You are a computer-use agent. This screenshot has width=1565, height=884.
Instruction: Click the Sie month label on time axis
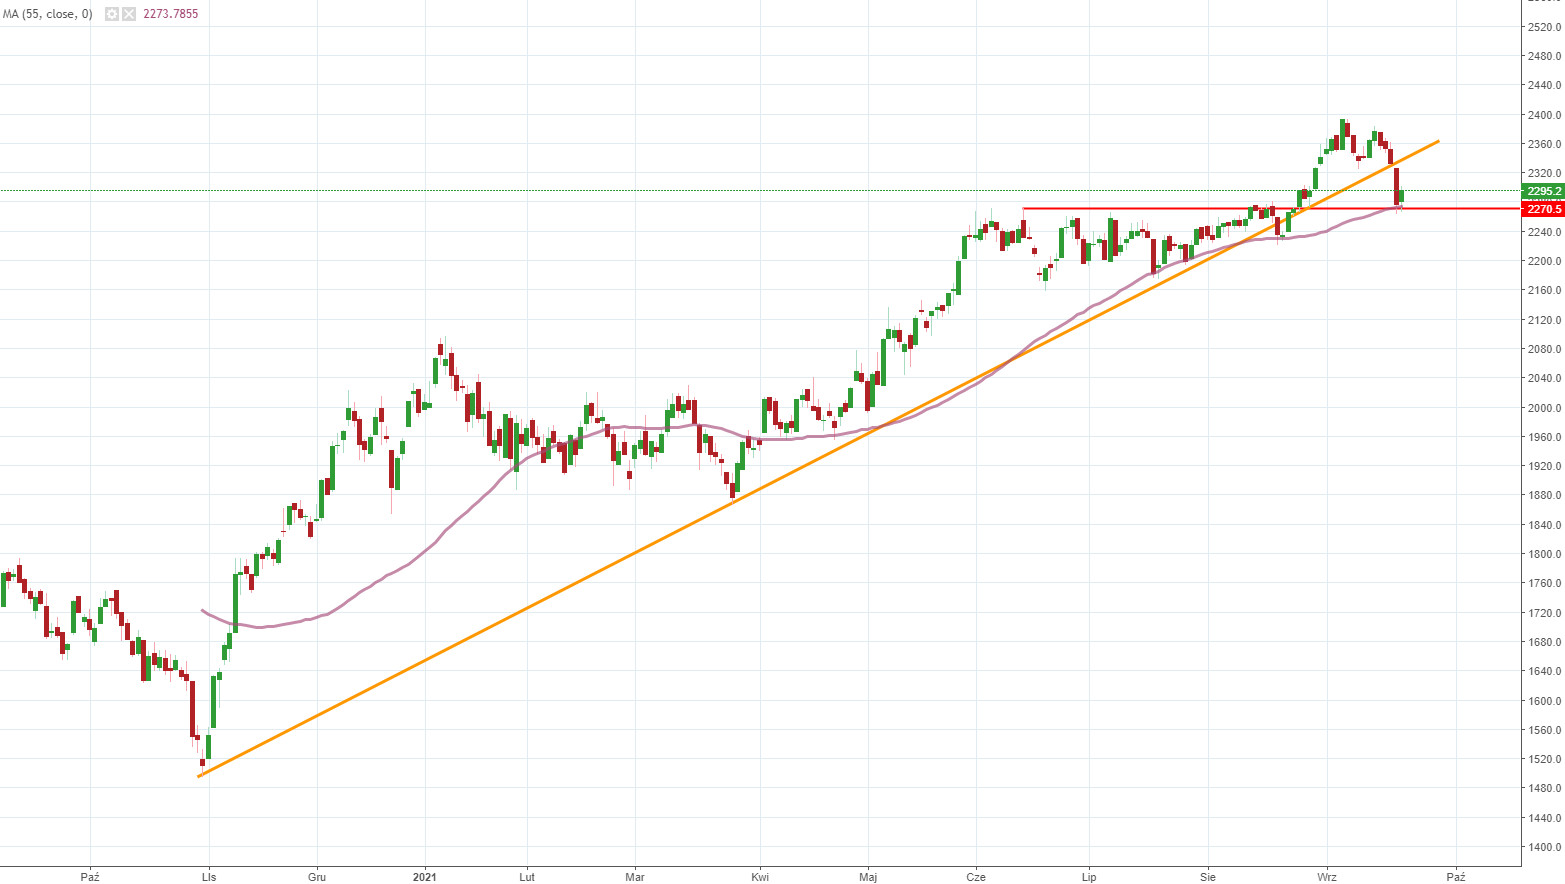[1208, 877]
